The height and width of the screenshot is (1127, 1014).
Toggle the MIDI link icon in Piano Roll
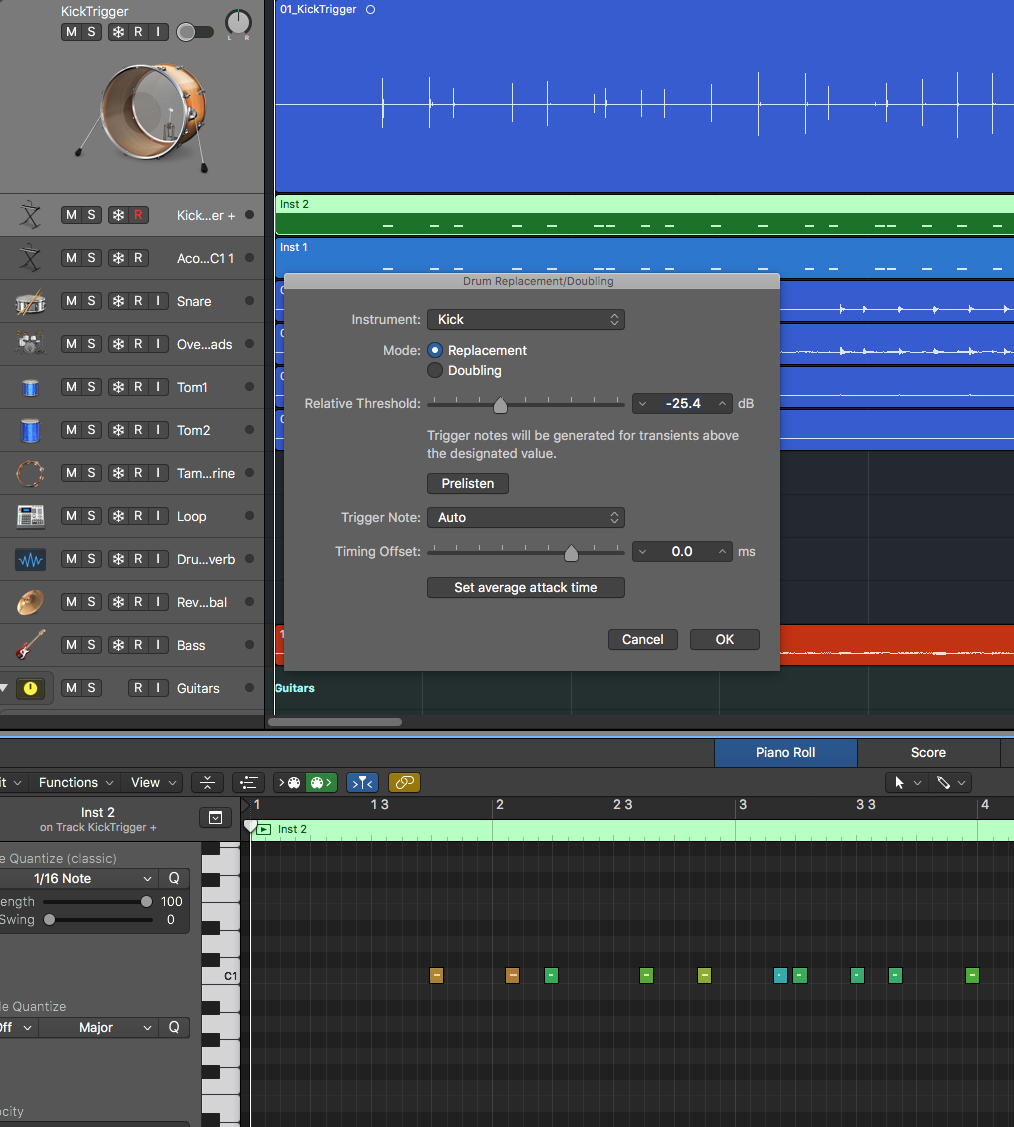403,783
